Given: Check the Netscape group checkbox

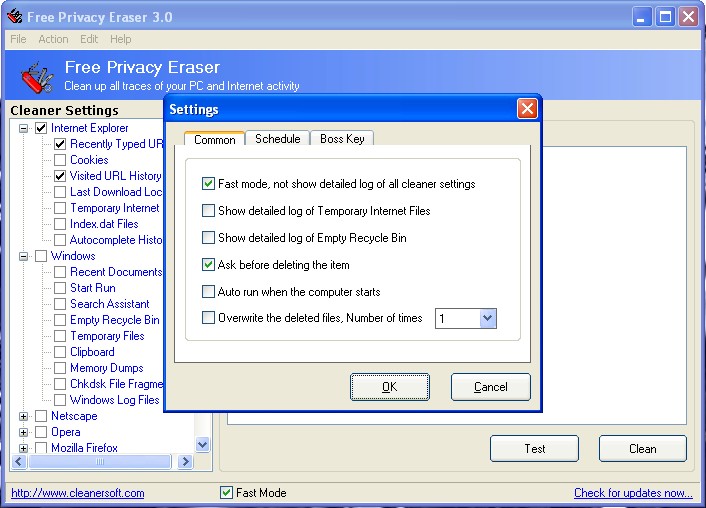Looking at the screenshot, I should [x=41, y=416].
